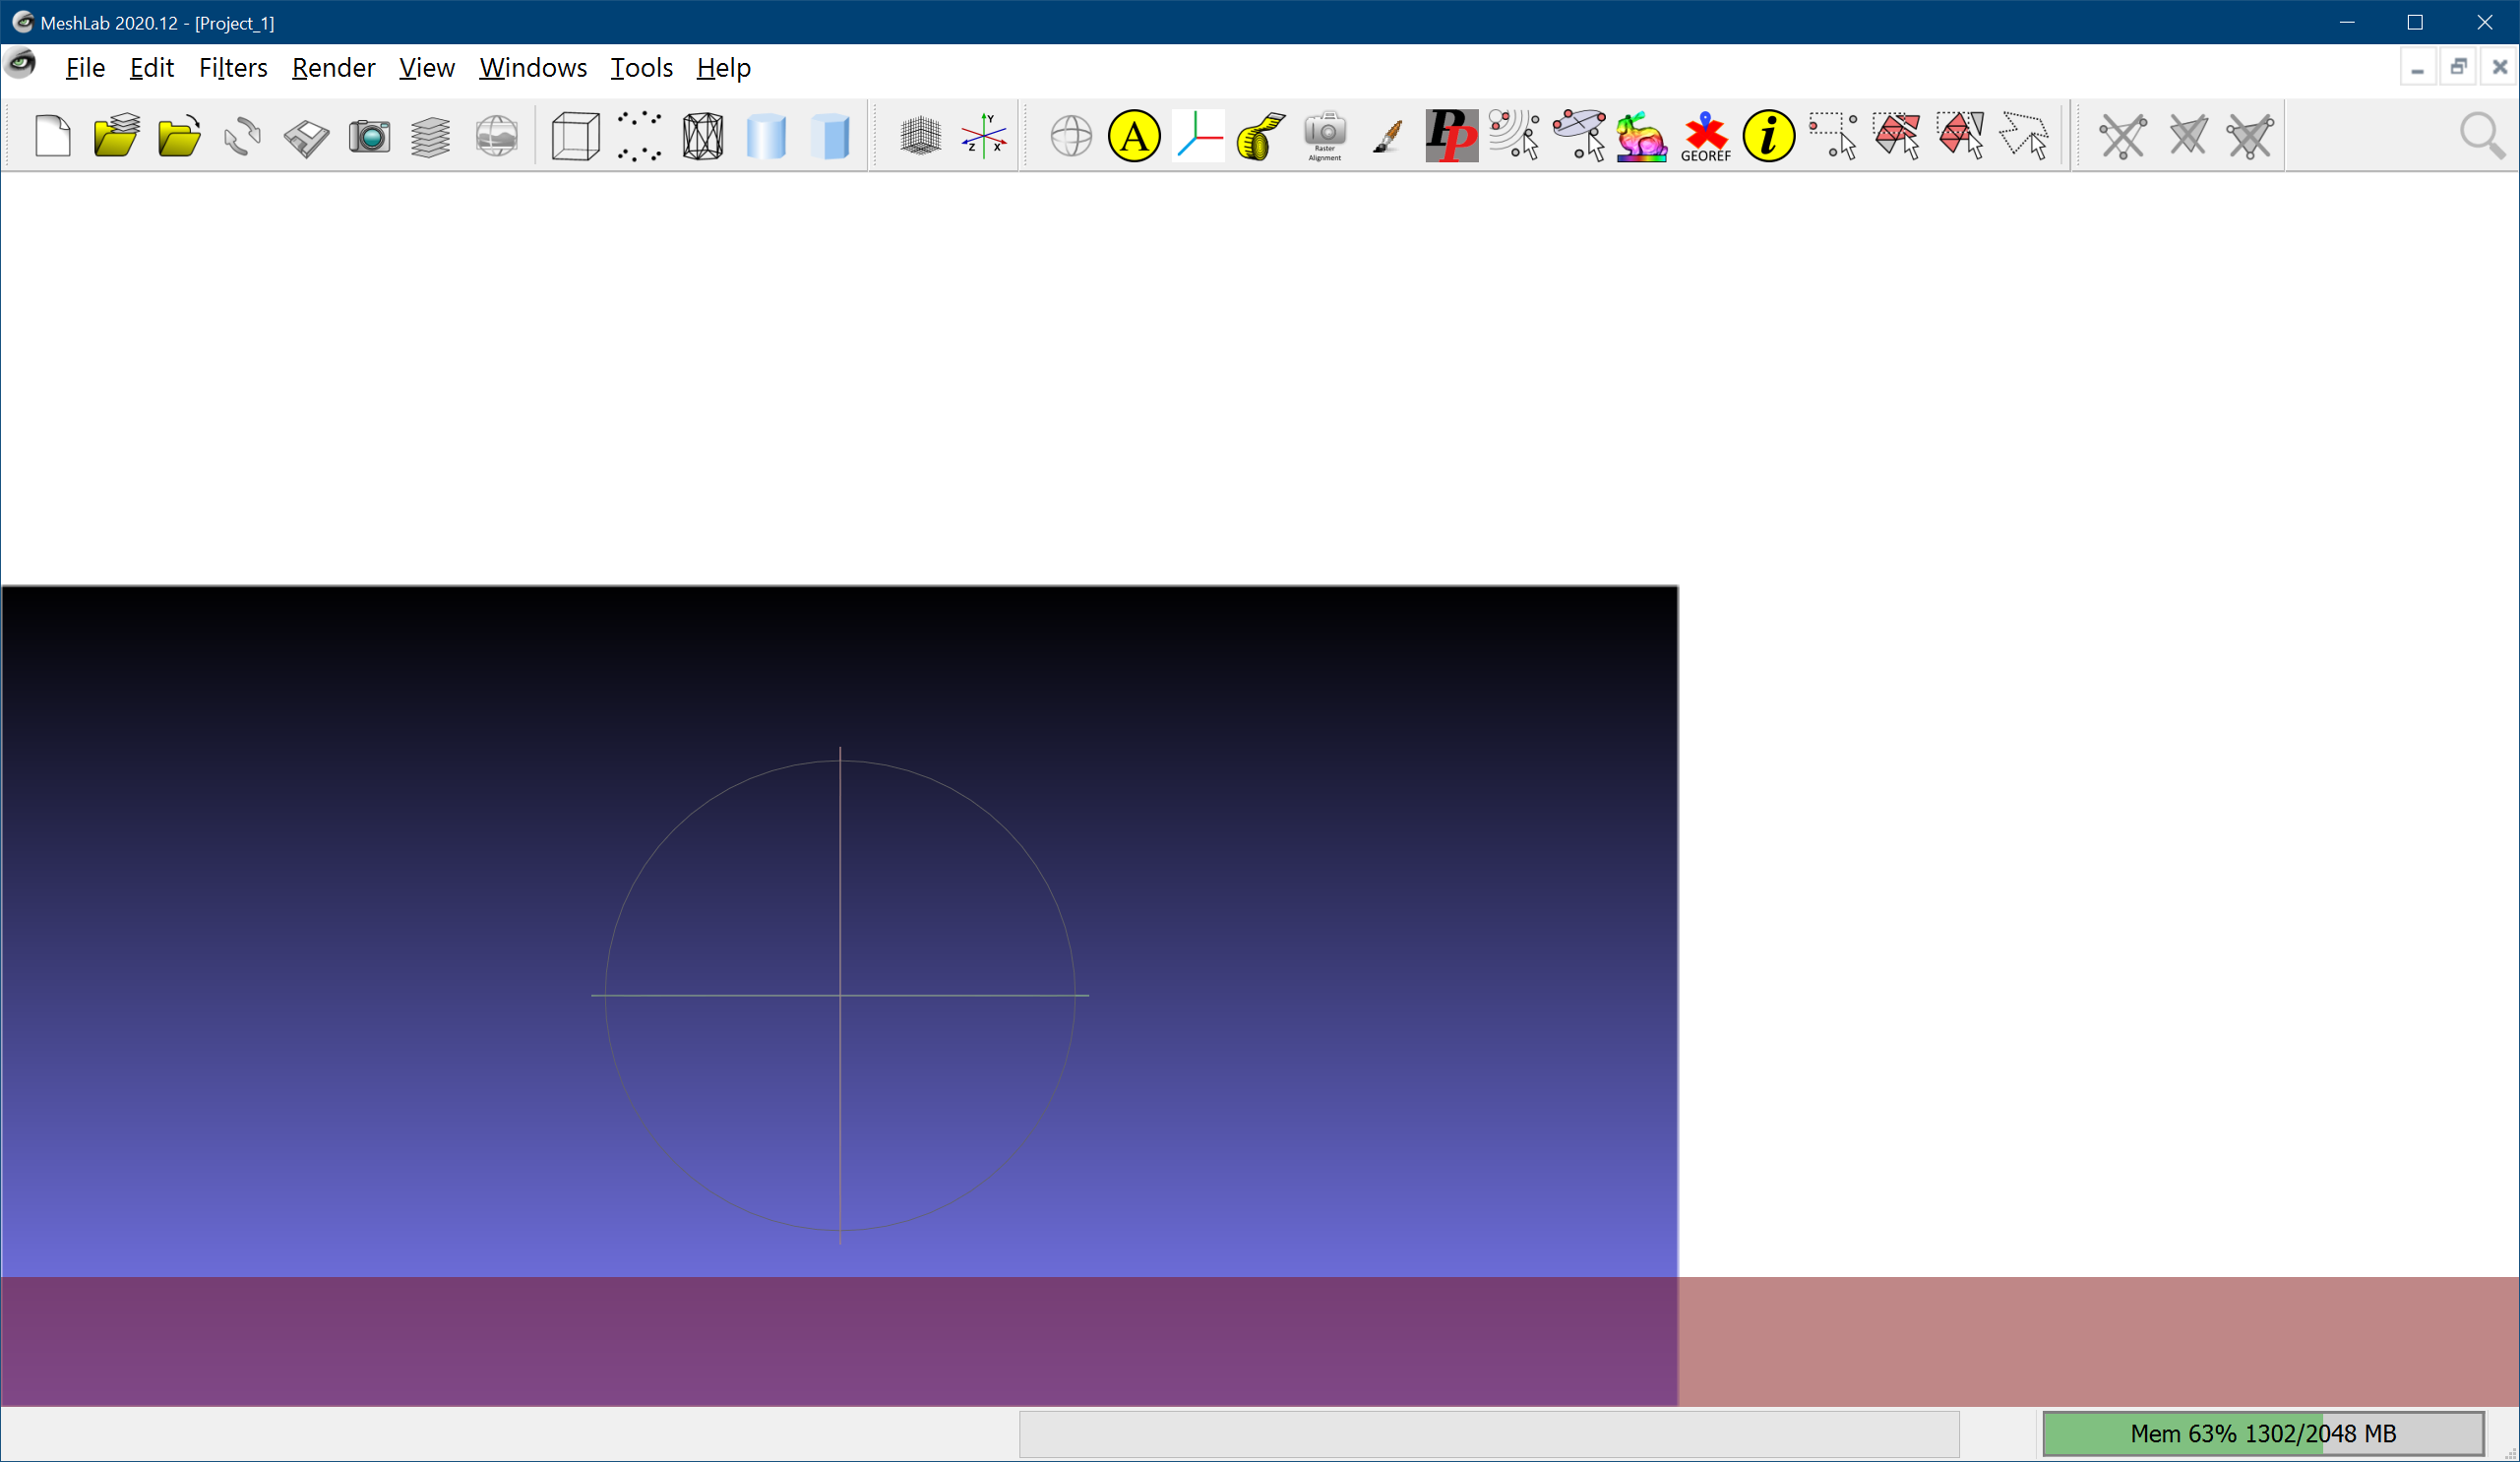Toggle the trackball visibility

1071,135
